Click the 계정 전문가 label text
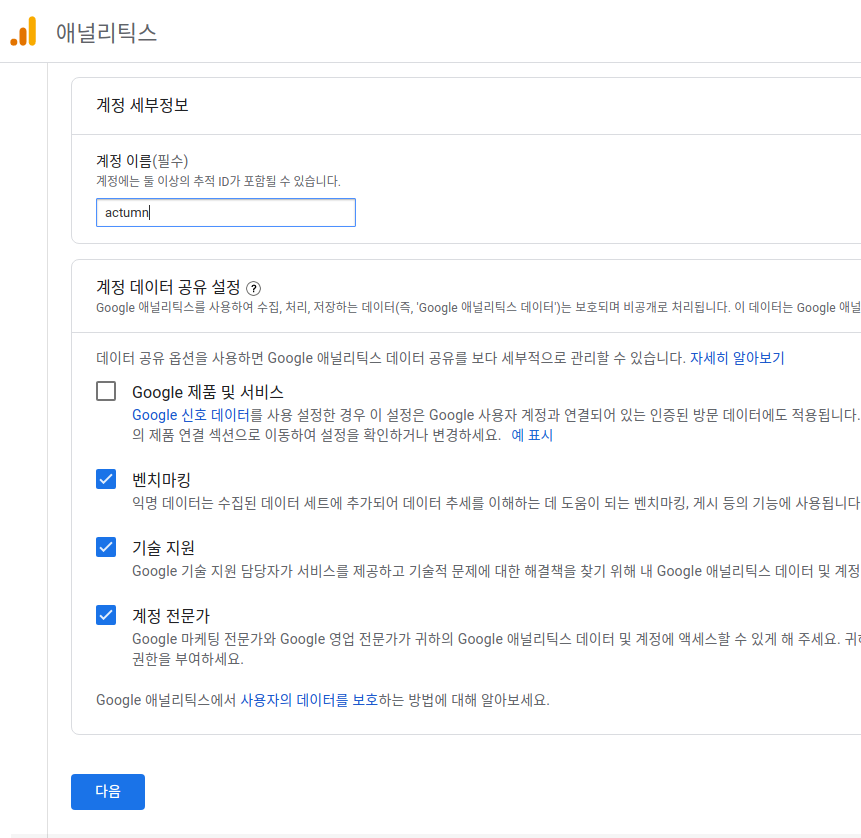This screenshot has width=861, height=838. 171,616
